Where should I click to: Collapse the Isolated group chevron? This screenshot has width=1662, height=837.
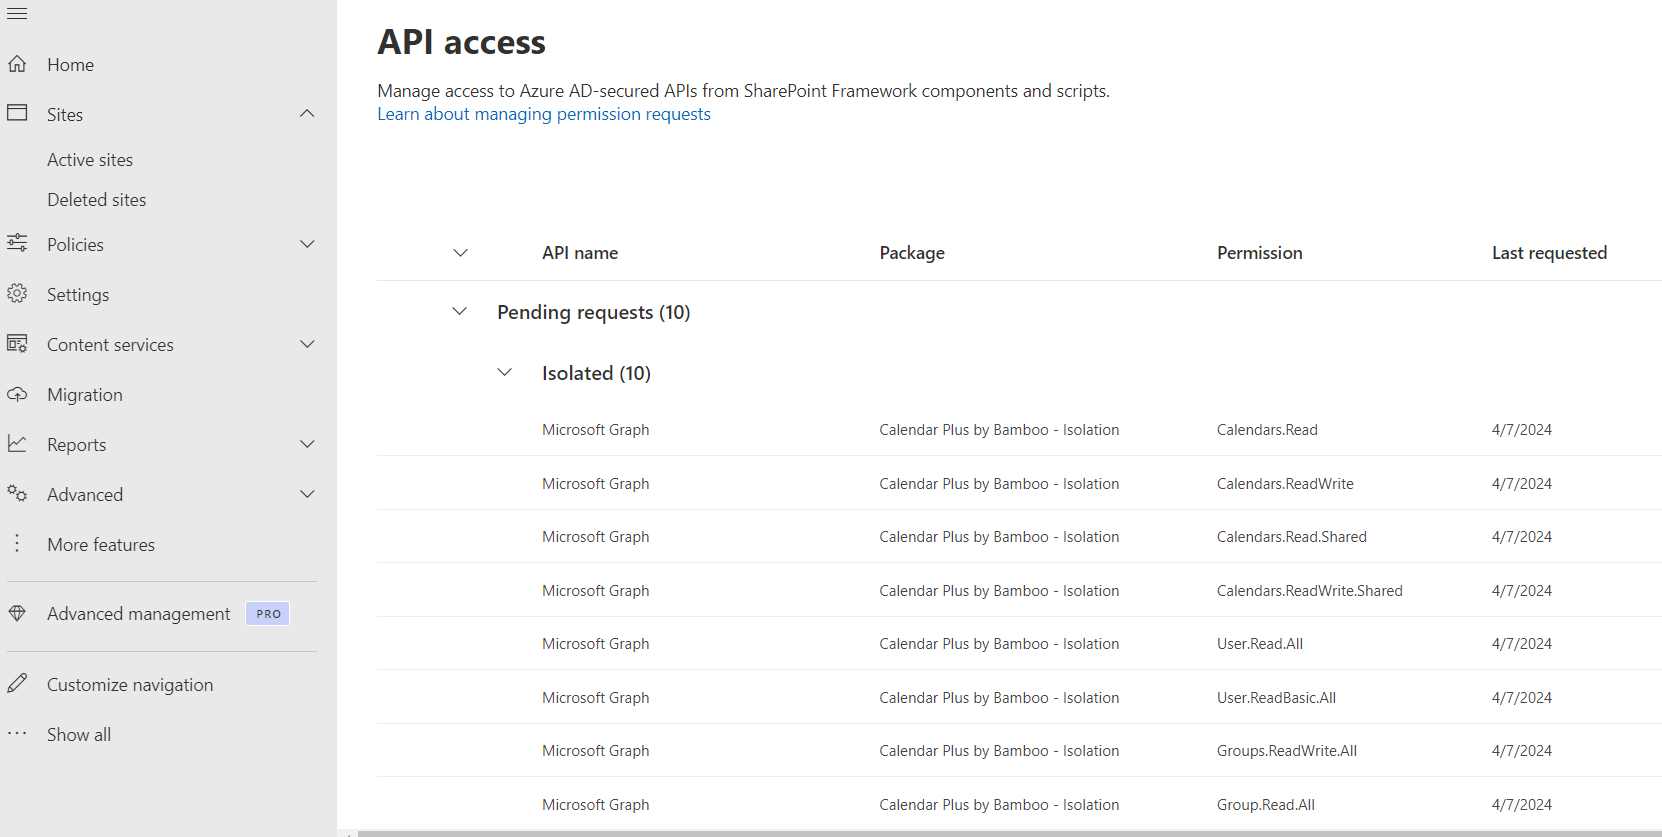(x=505, y=373)
